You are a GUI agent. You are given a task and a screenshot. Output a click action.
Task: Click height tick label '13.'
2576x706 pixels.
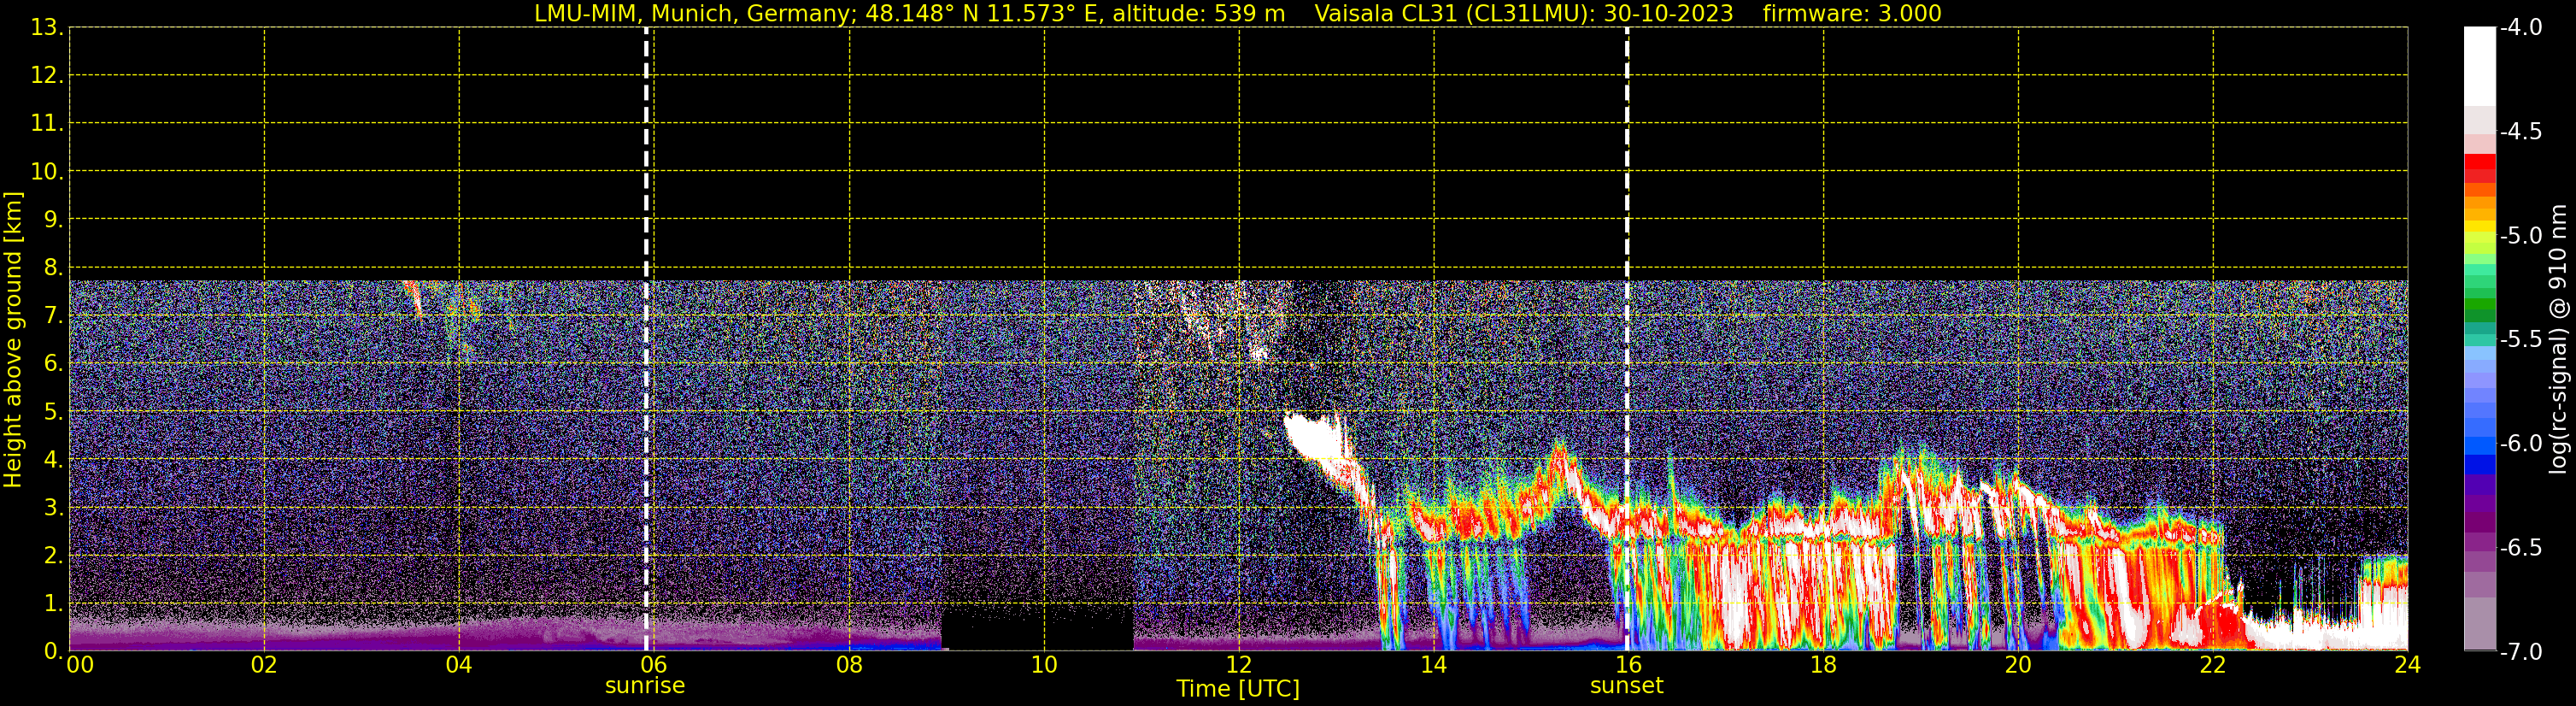point(47,27)
